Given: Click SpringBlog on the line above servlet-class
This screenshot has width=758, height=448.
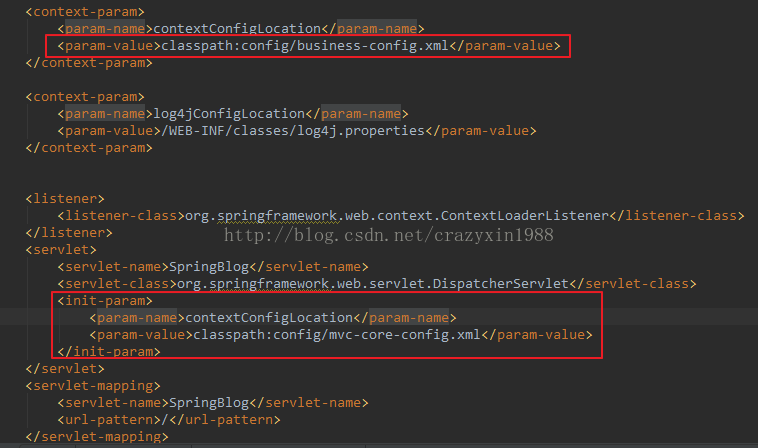Looking at the screenshot, I should (209, 267).
